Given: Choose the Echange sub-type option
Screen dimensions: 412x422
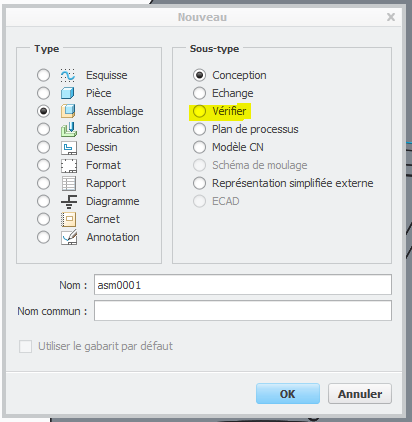Looking at the screenshot, I should [x=199, y=93].
